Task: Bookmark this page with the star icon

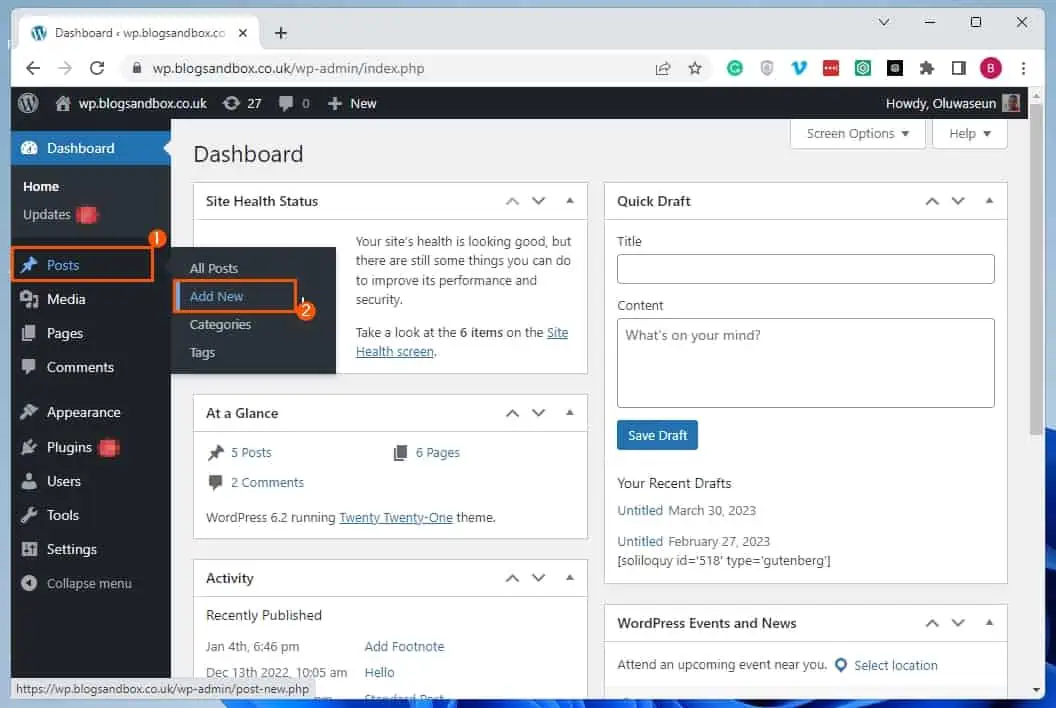Action: [694, 68]
